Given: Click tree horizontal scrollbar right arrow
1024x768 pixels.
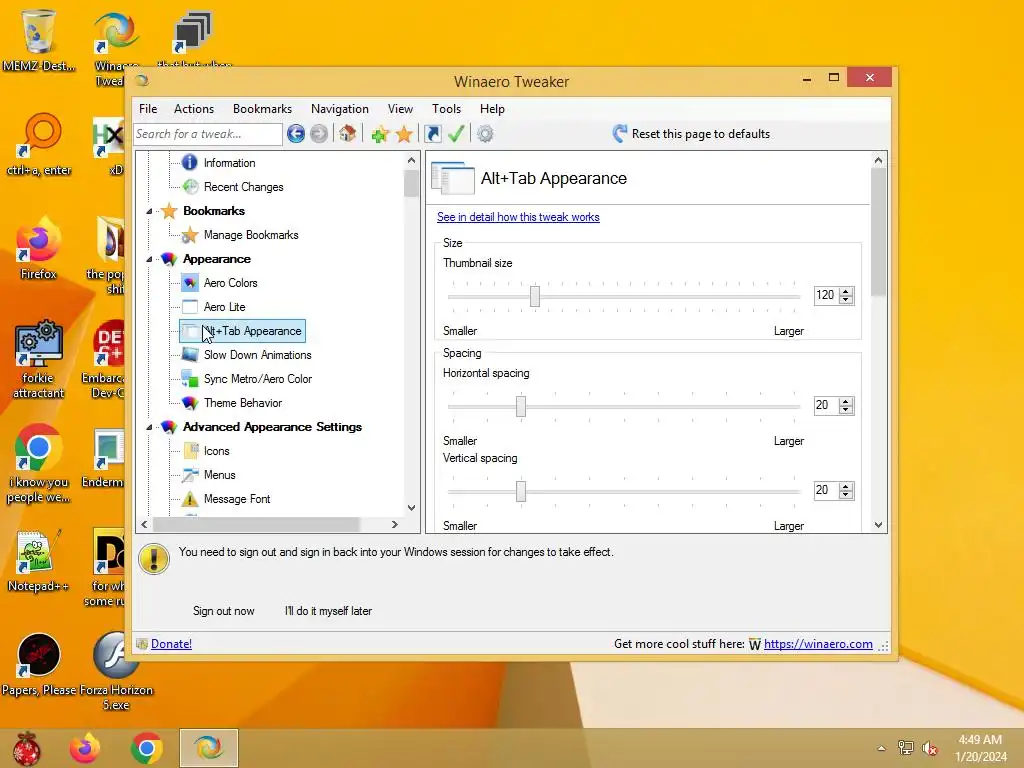Looking at the screenshot, I should click(x=394, y=524).
